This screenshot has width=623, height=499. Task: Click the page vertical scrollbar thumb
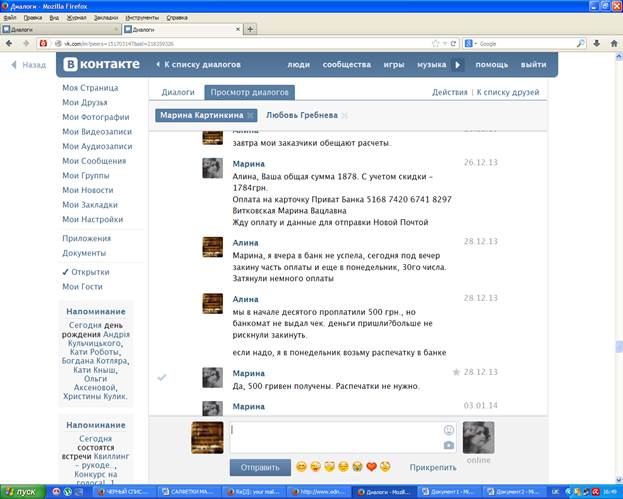[619, 346]
